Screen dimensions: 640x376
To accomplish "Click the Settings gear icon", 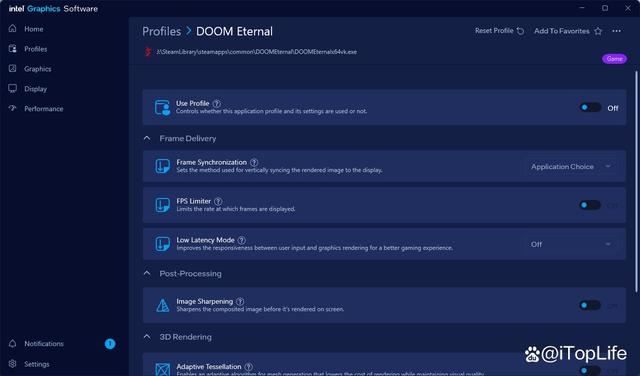I will point(13,363).
